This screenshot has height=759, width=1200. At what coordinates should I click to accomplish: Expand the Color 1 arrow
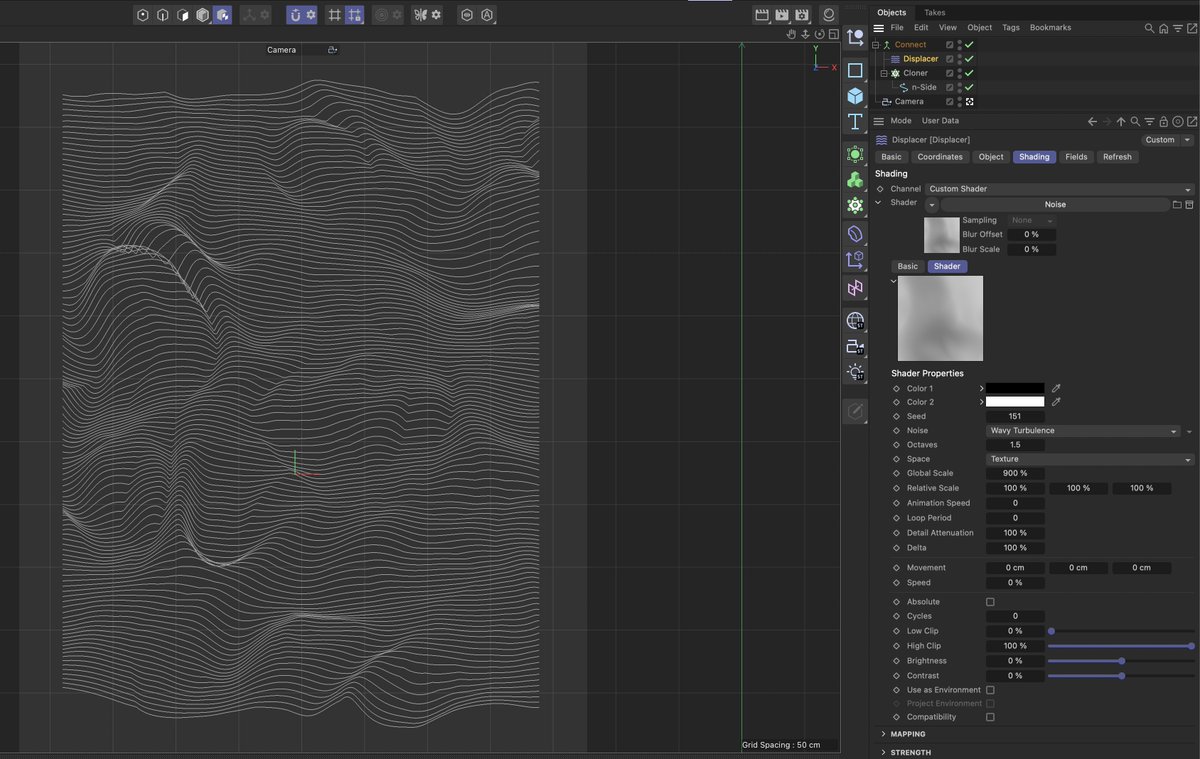pyautogui.click(x=981, y=388)
